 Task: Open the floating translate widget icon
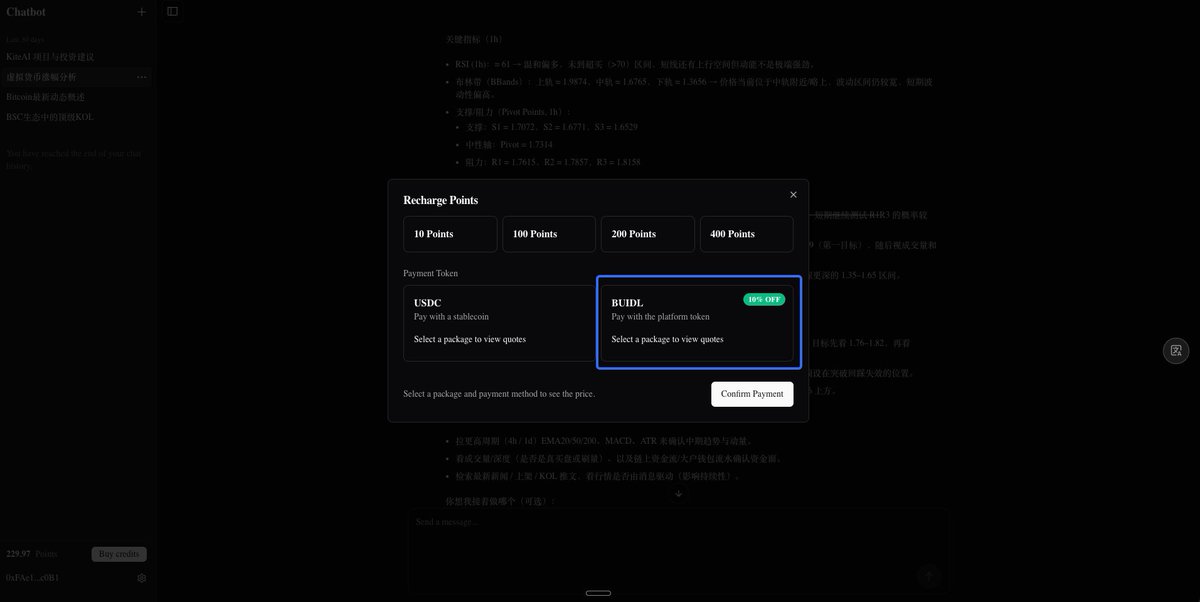click(1176, 350)
